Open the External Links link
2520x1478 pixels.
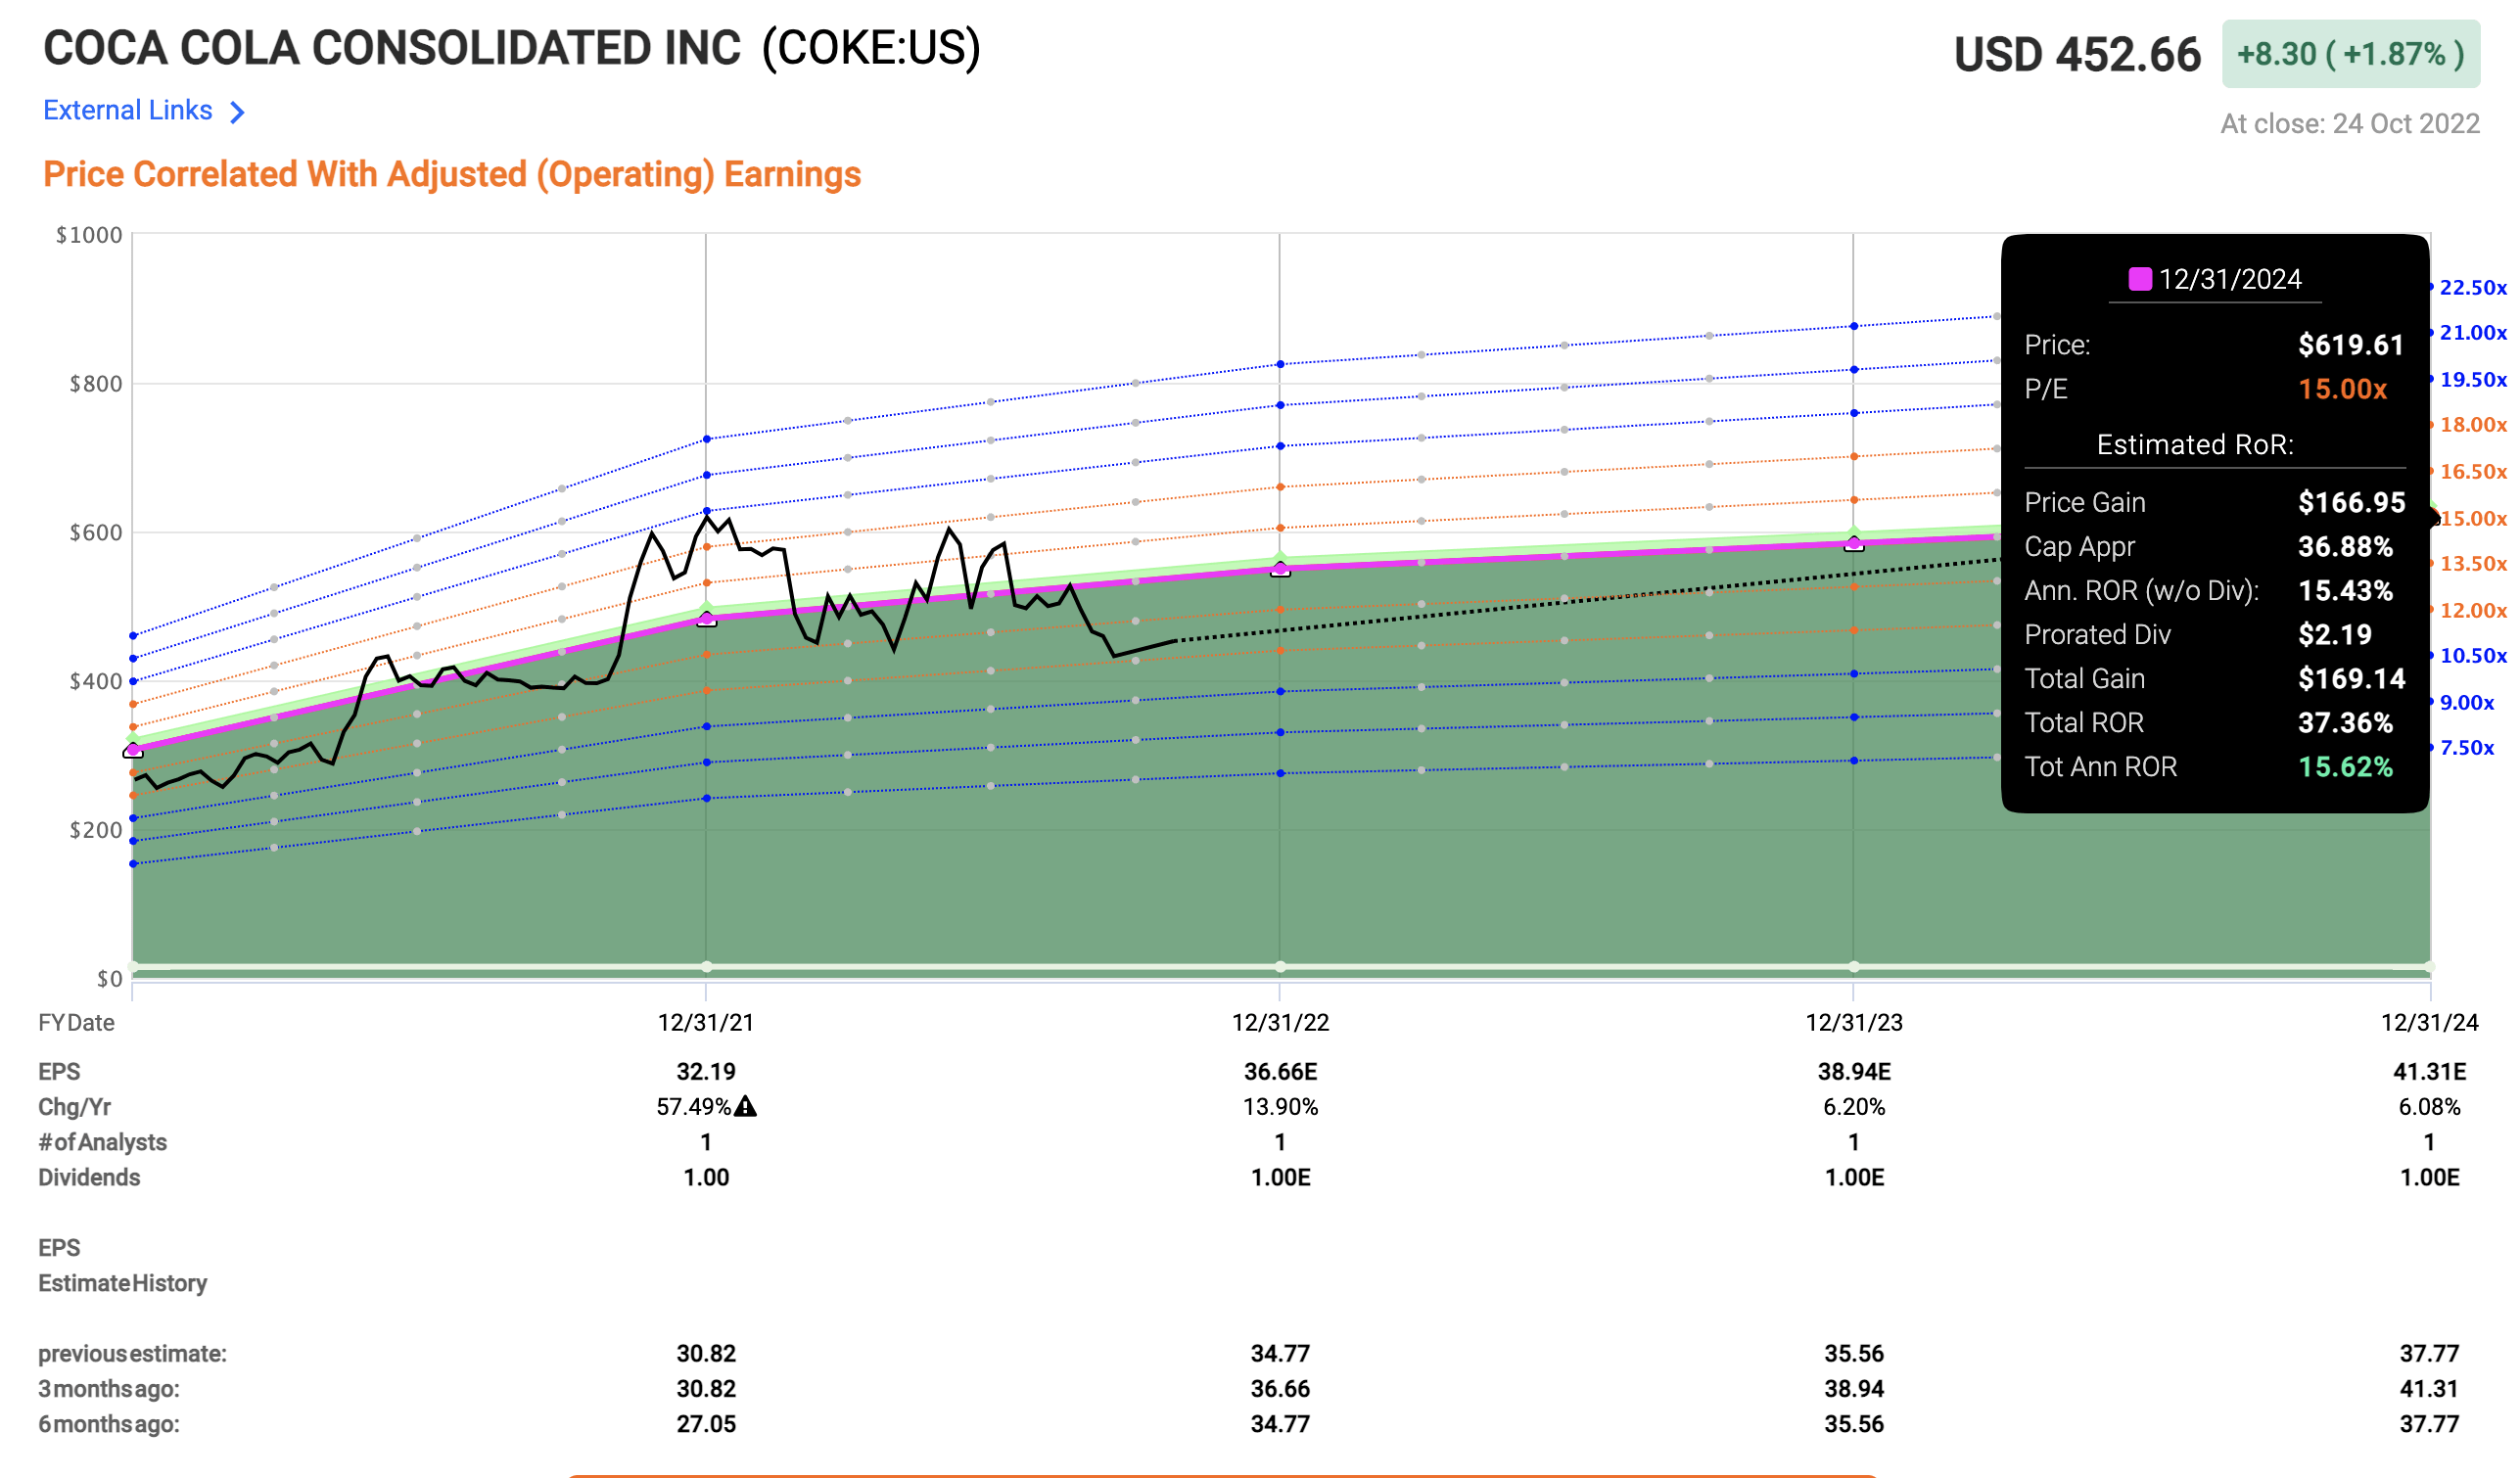pyautogui.click(x=127, y=110)
